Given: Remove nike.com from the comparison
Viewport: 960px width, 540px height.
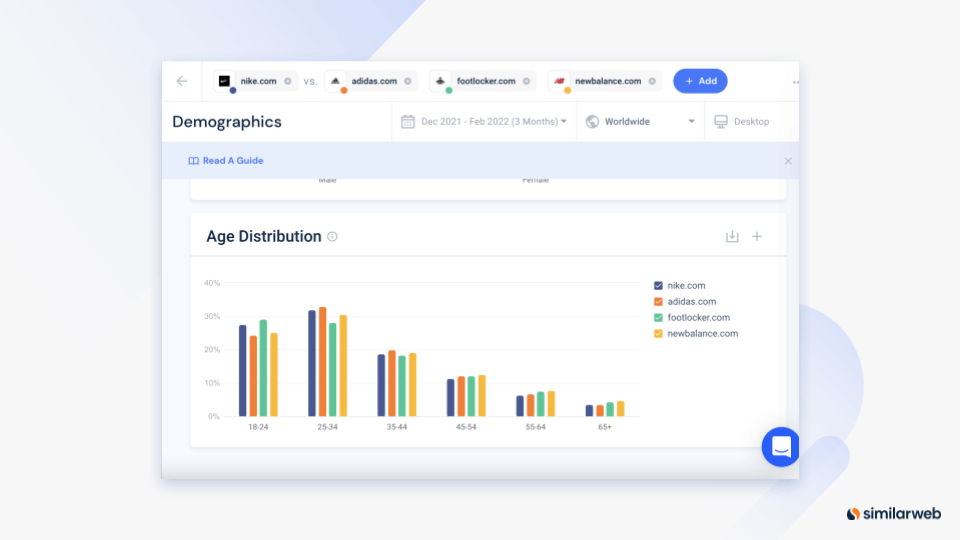Looking at the screenshot, I should pyautogui.click(x=288, y=81).
